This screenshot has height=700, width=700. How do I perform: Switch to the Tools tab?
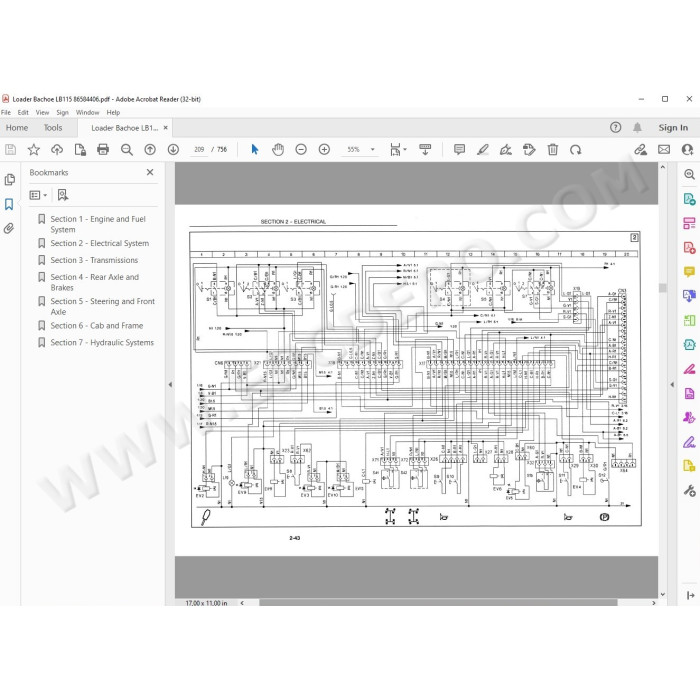coord(53,128)
